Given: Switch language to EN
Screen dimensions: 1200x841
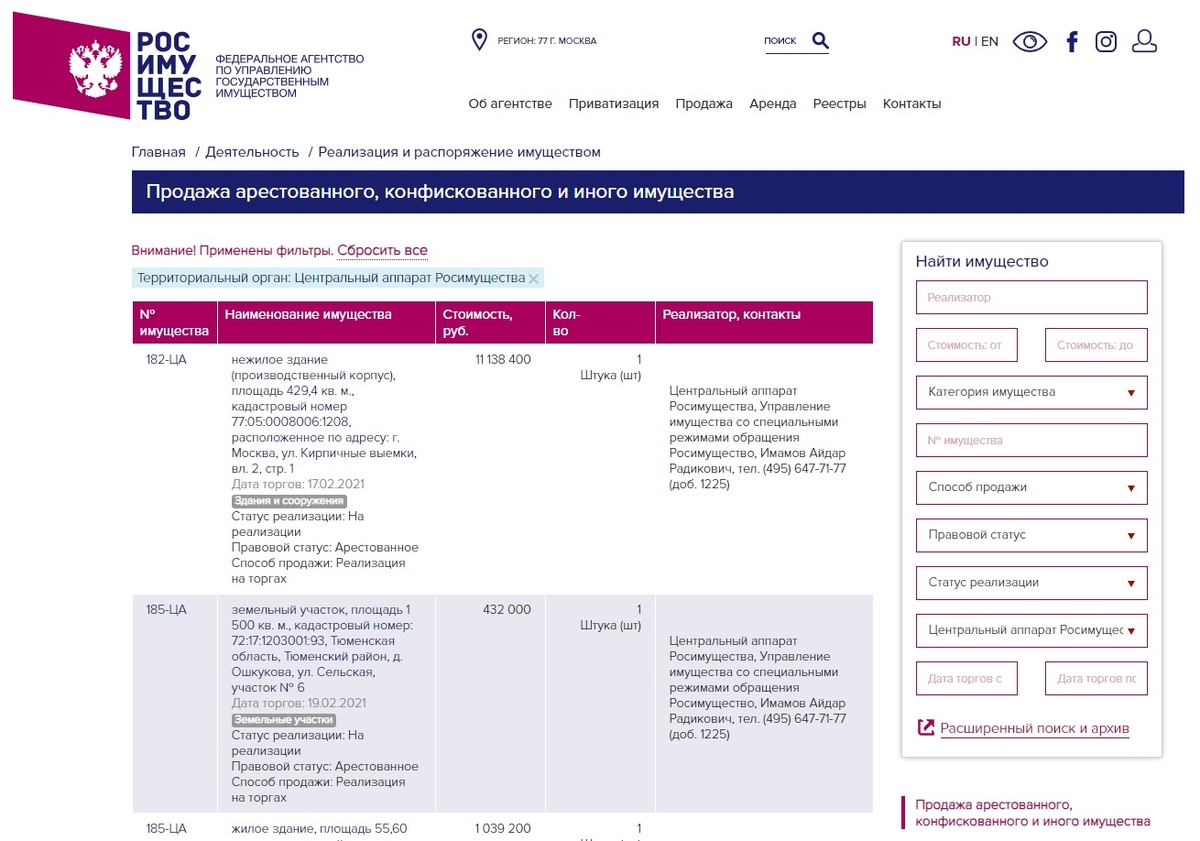Looking at the screenshot, I should 989,42.
